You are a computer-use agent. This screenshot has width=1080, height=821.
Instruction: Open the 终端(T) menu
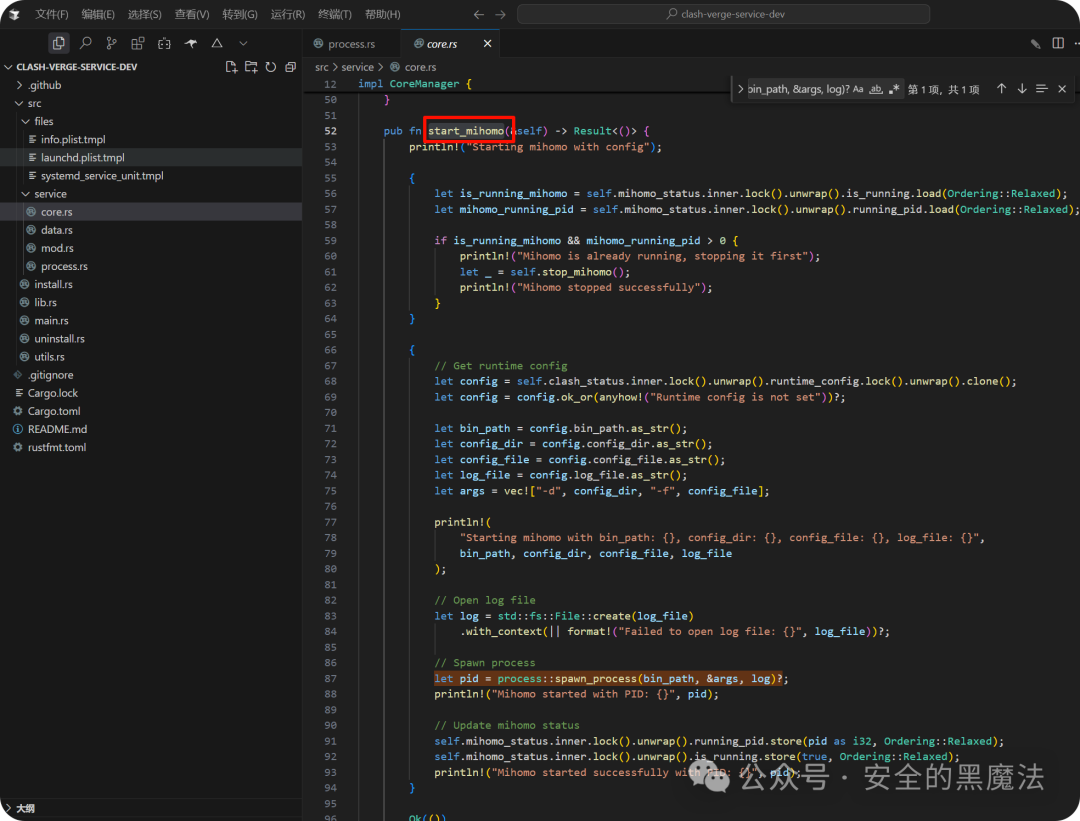334,14
